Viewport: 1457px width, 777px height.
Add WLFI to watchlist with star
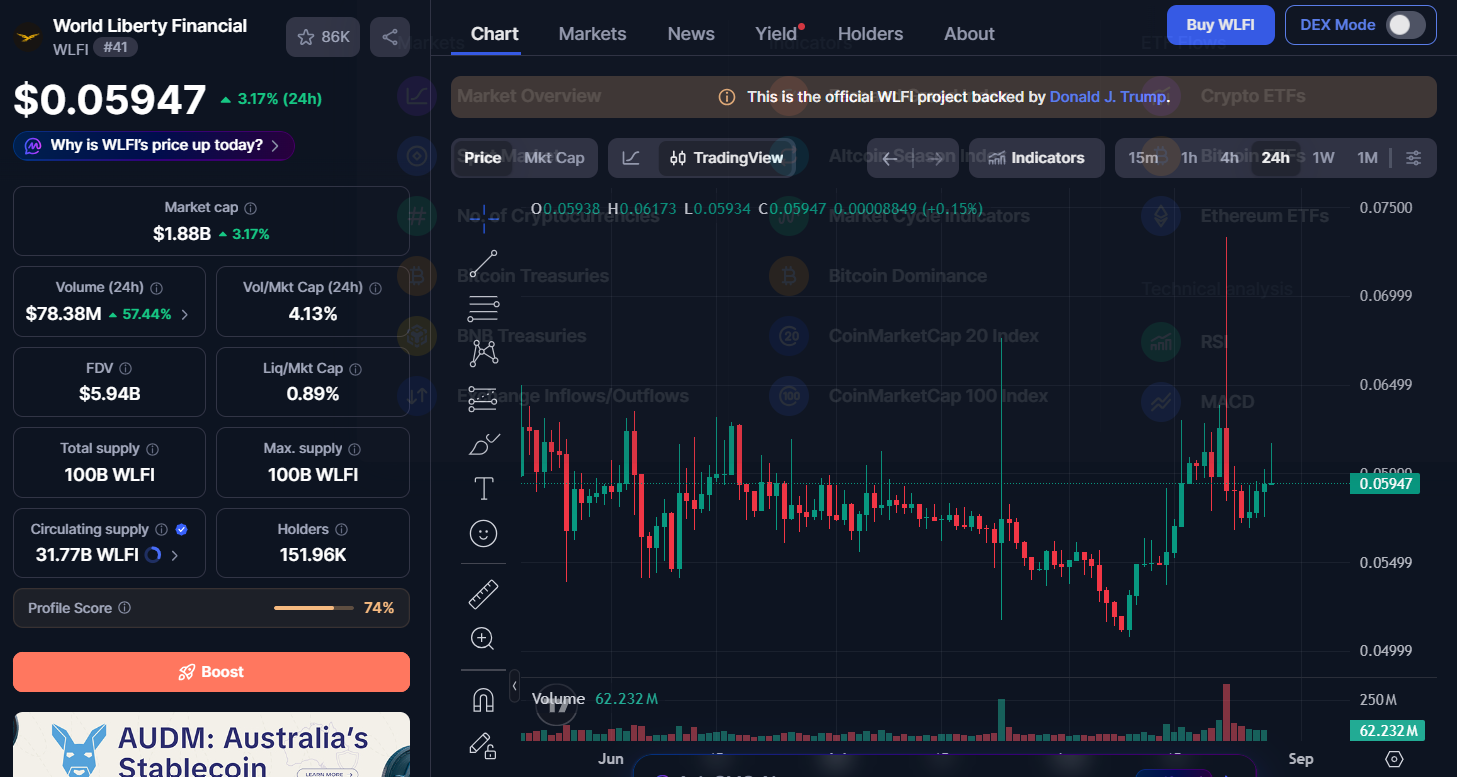coord(323,37)
